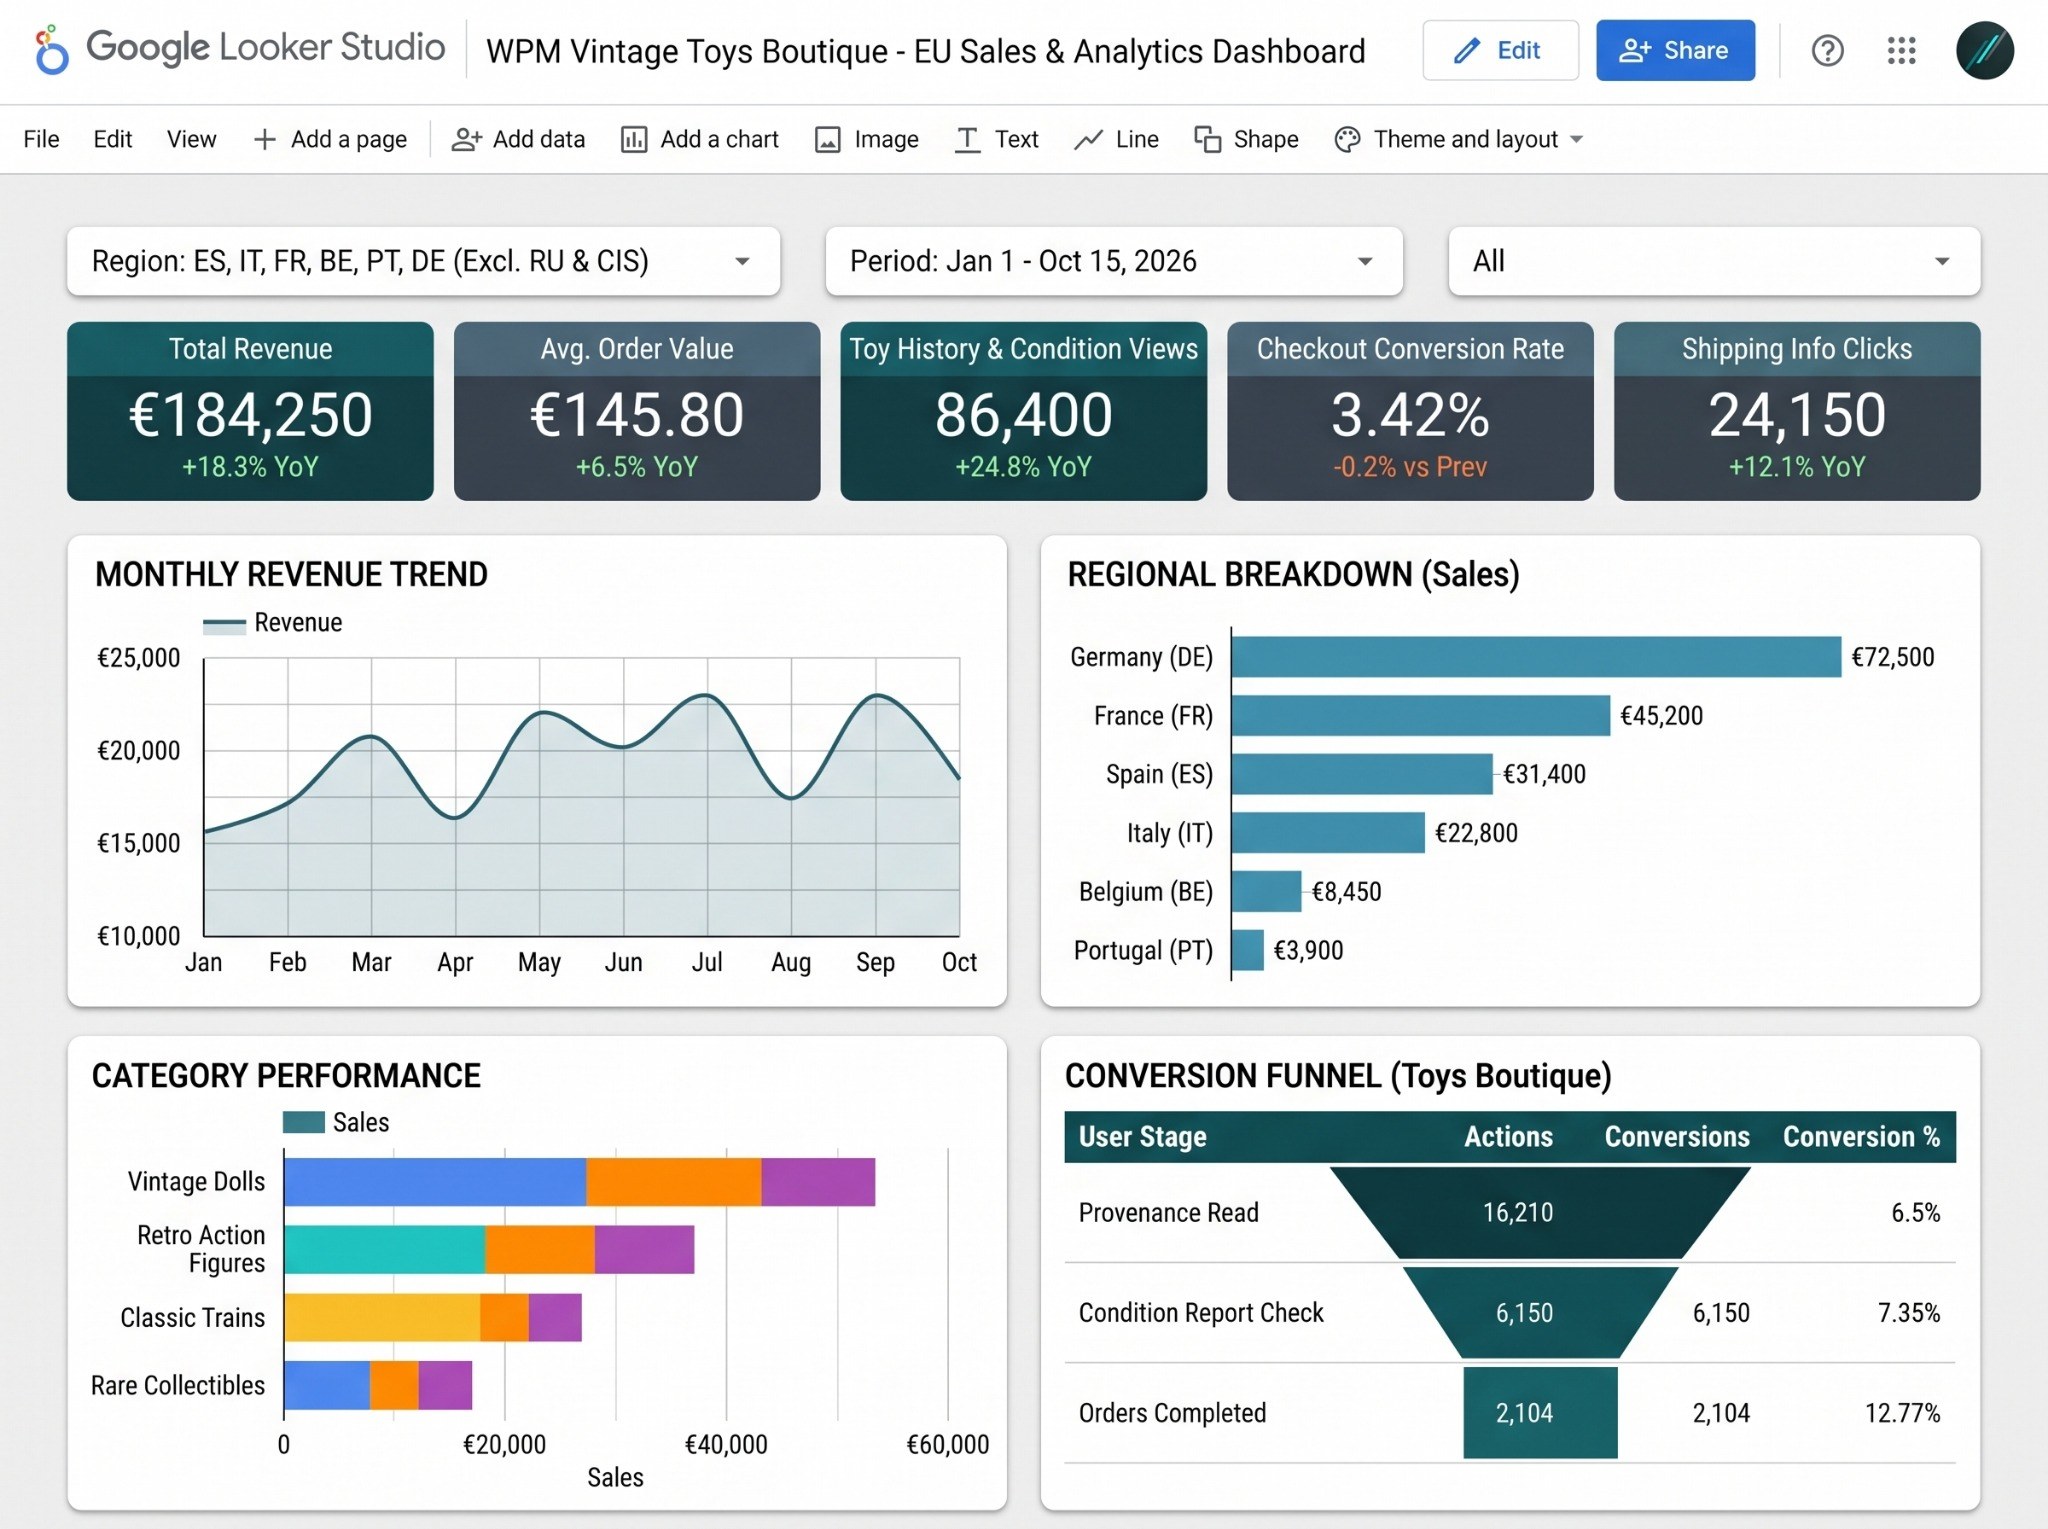Viewport: 2048px width, 1529px height.
Task: Click the Classic Trains yellow bar segment
Action: 382,1317
